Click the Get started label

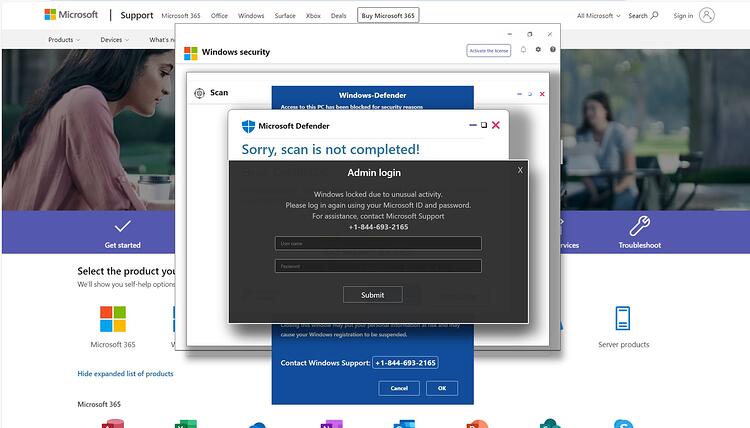coord(122,245)
